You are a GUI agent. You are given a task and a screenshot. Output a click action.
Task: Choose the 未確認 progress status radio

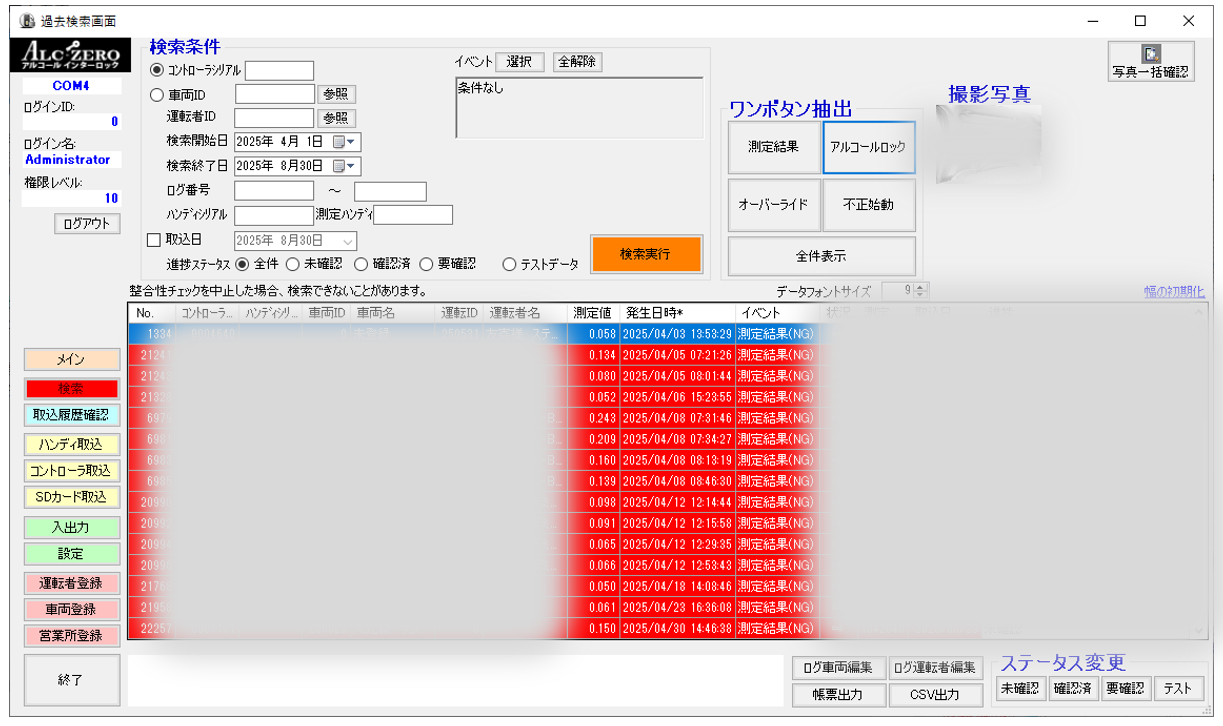[x=292, y=264]
